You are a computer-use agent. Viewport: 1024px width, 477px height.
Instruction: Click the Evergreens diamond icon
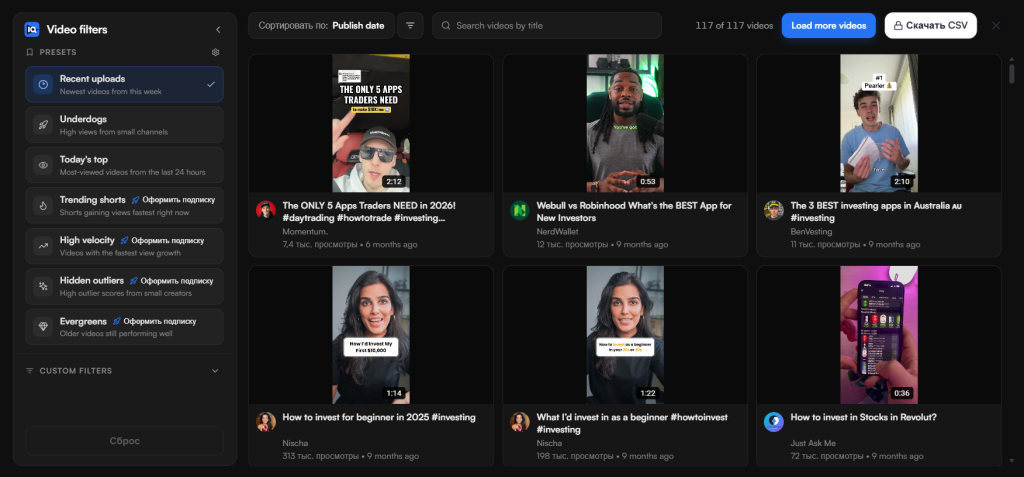[43, 327]
